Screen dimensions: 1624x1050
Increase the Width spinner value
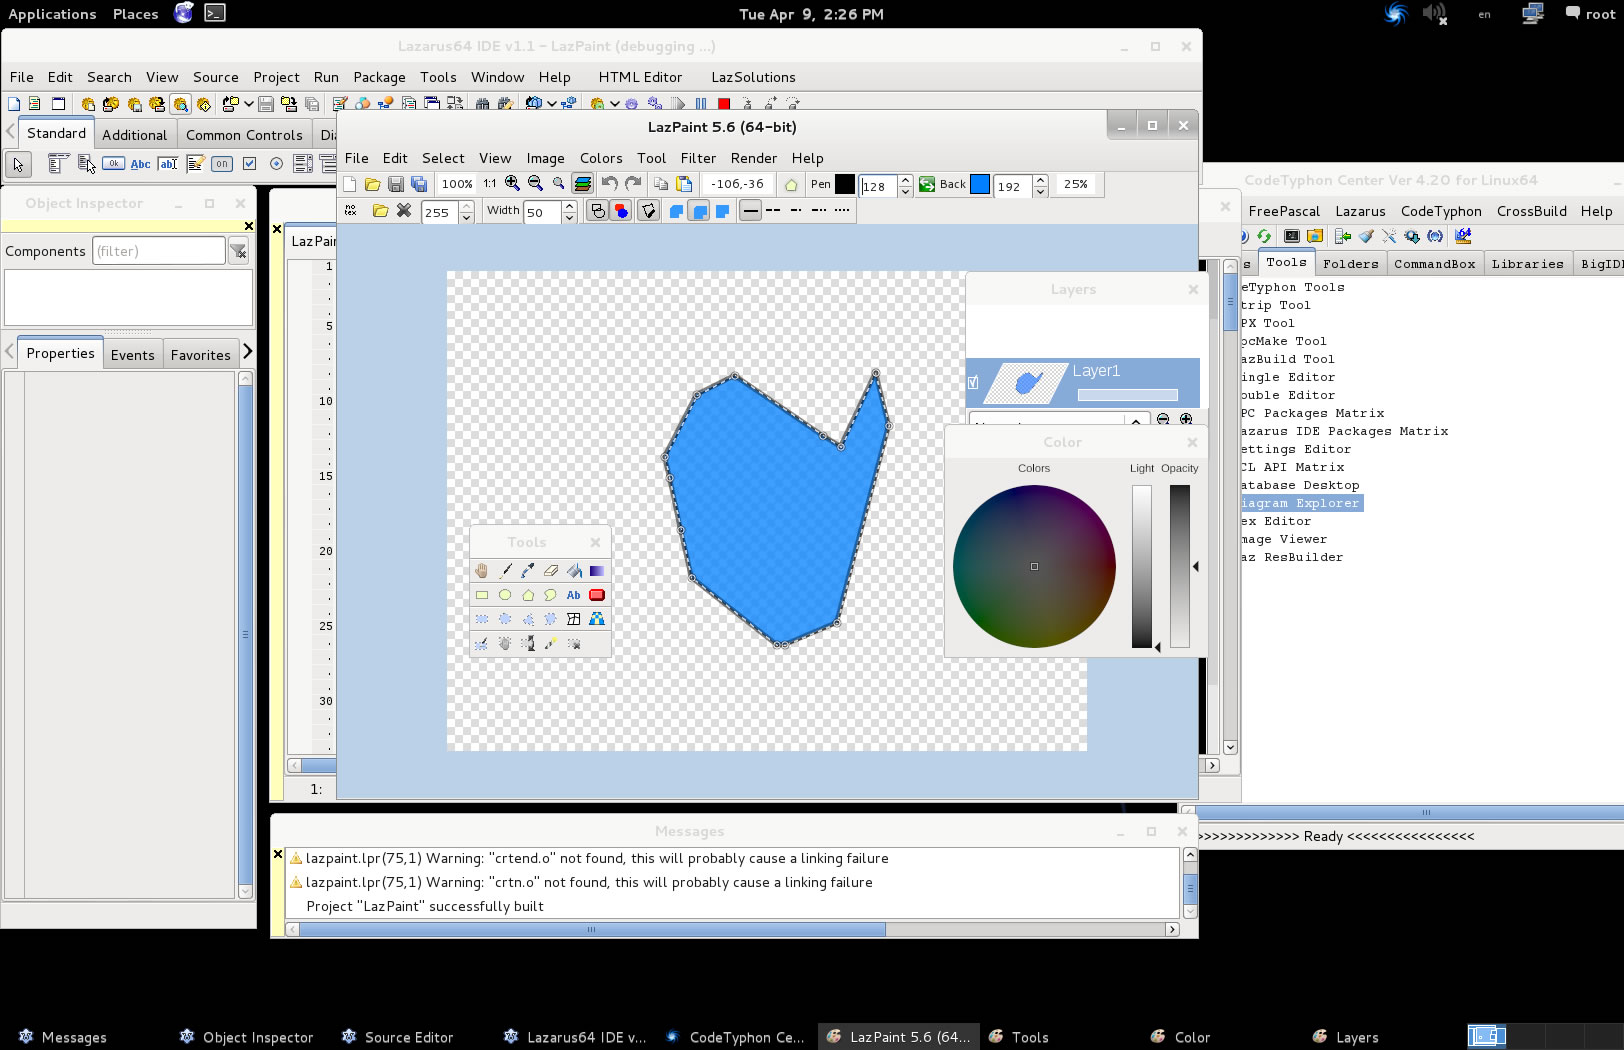569,206
